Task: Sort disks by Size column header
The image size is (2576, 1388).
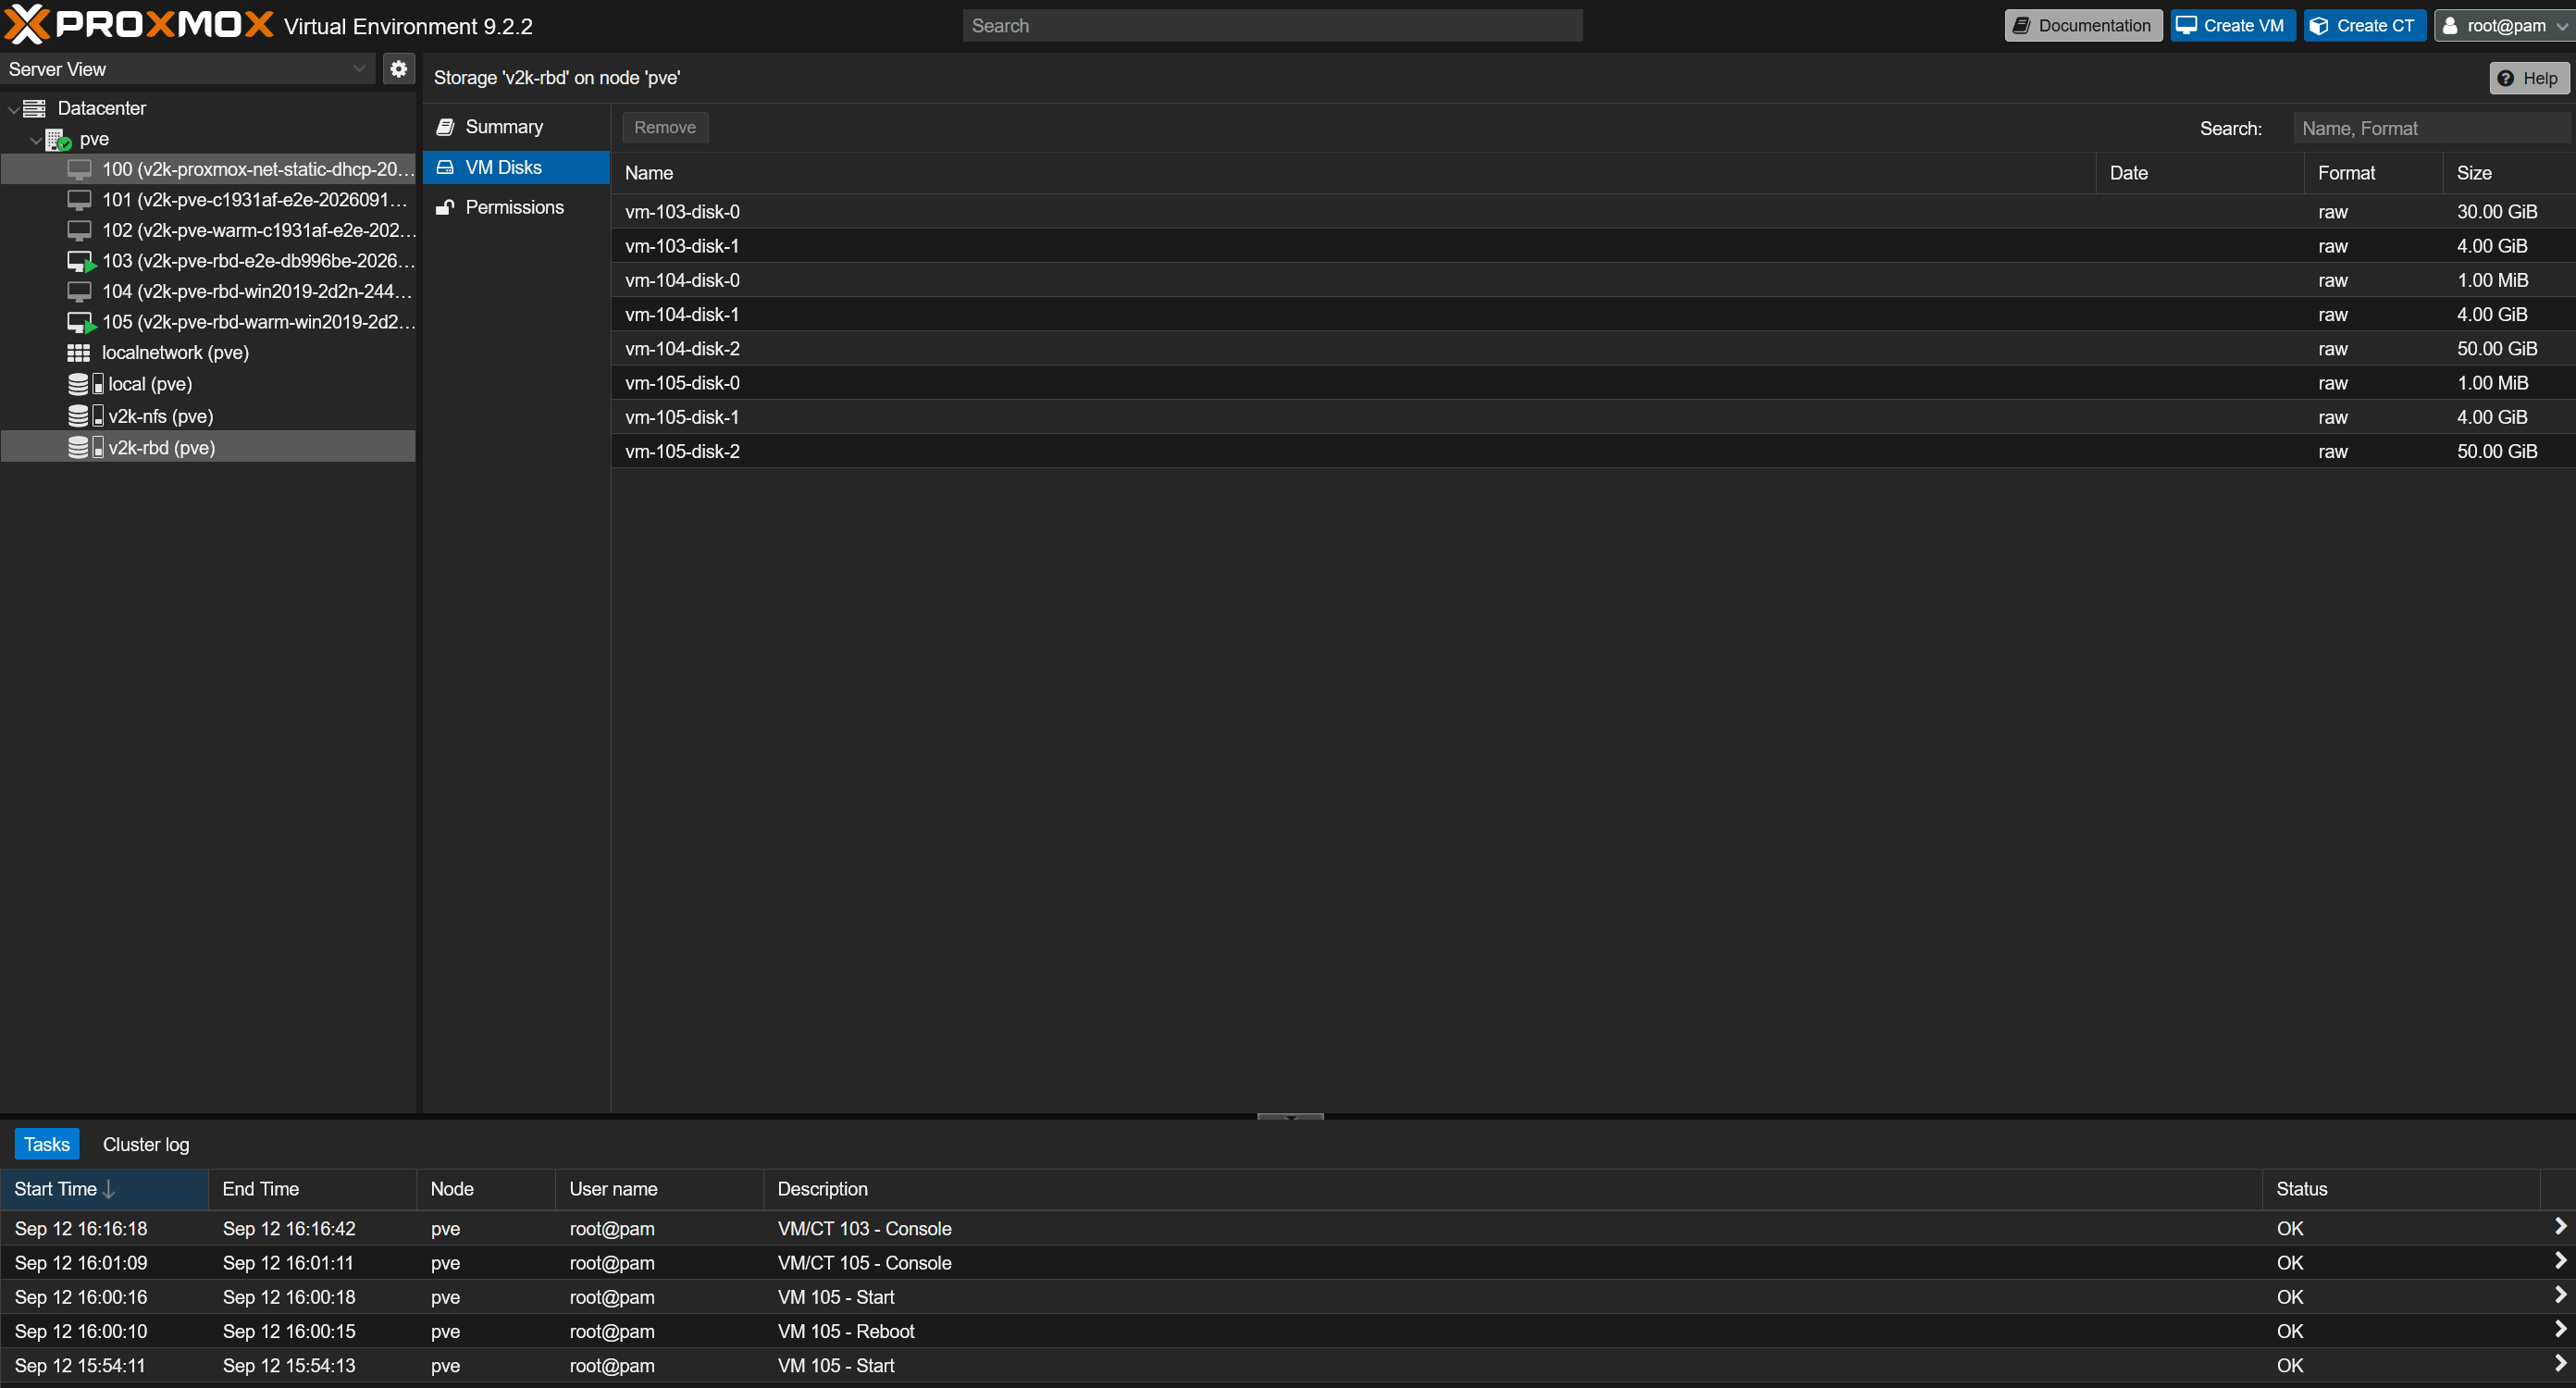Action: tap(2509, 173)
